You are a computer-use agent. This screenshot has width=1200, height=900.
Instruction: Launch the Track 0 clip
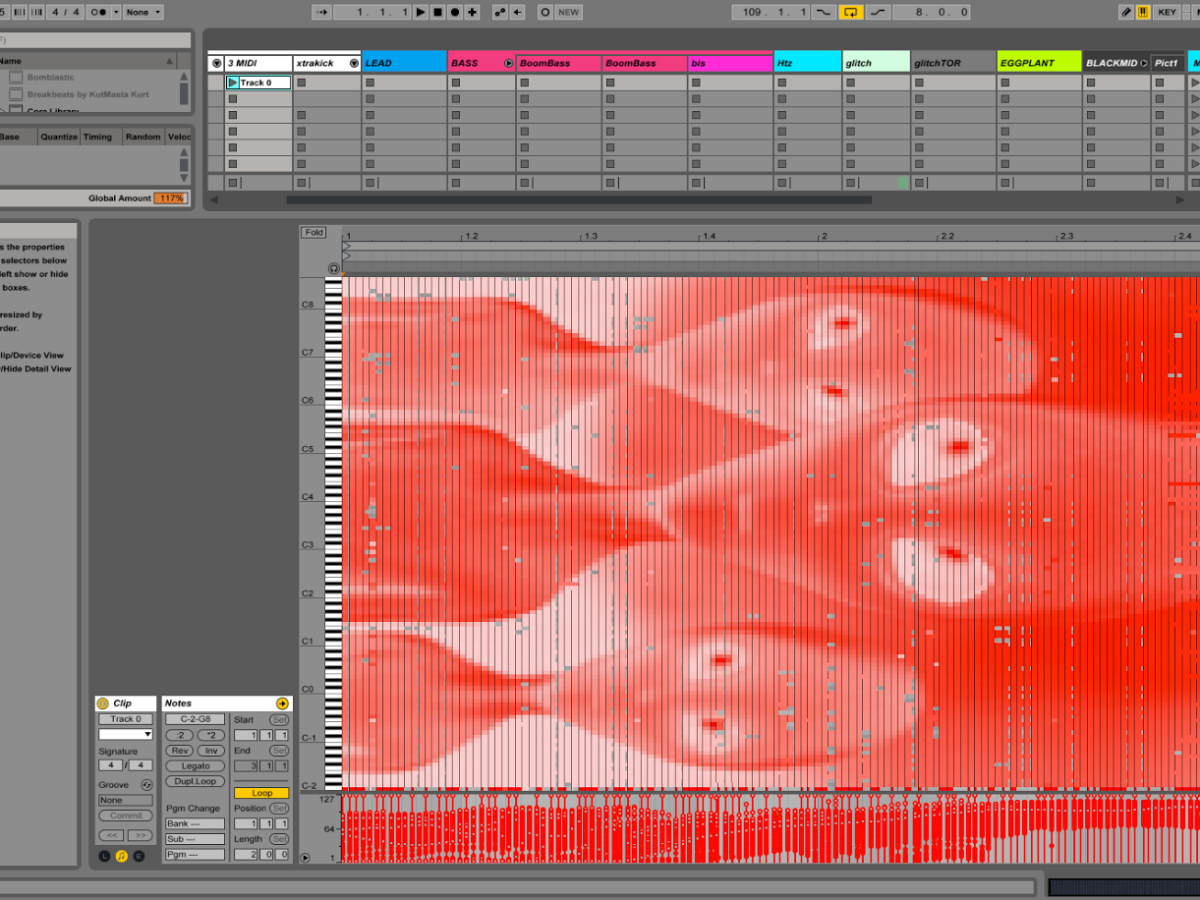pos(233,83)
